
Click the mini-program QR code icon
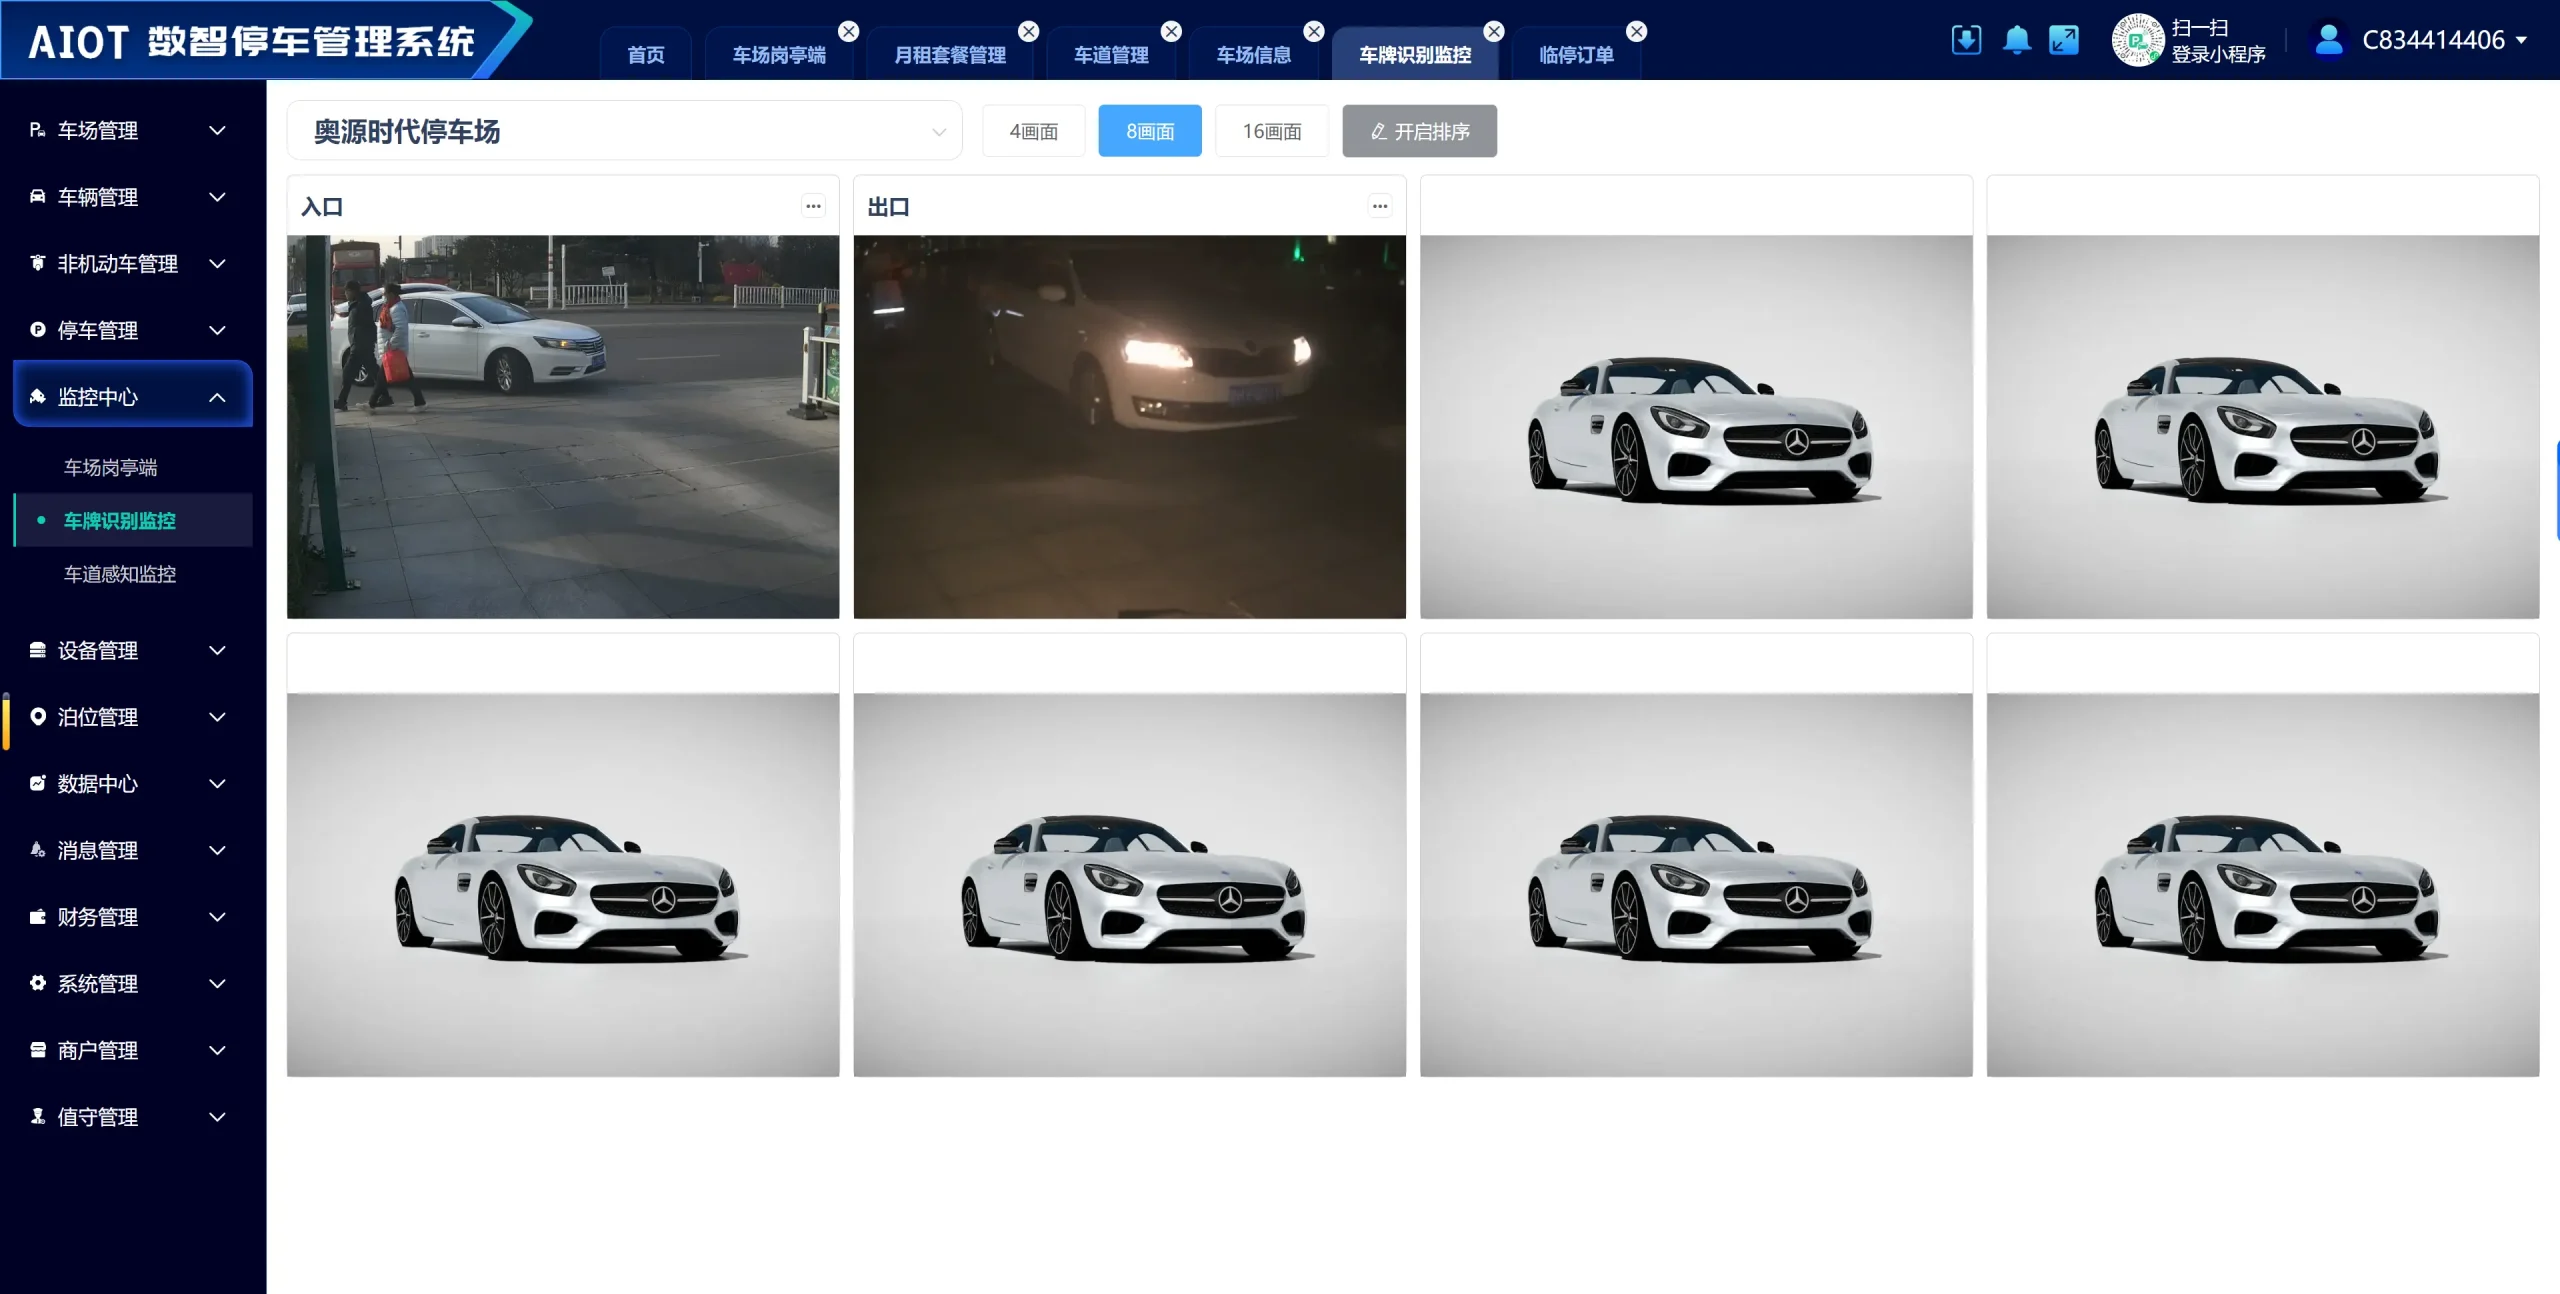(x=2137, y=40)
